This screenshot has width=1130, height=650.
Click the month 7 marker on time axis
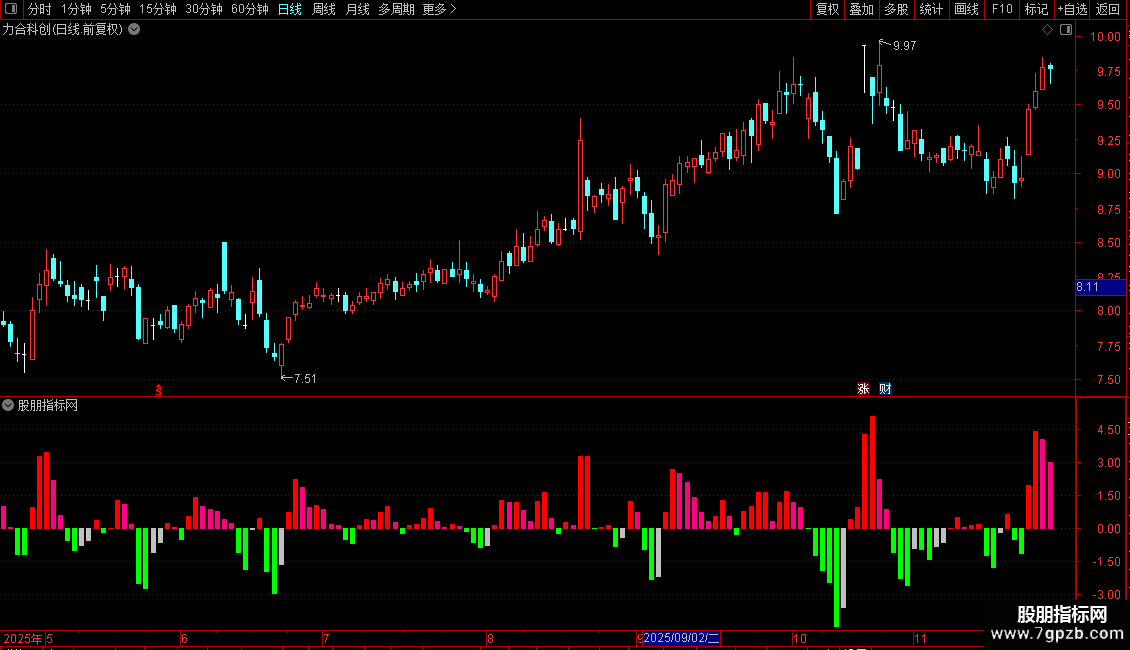[326, 638]
